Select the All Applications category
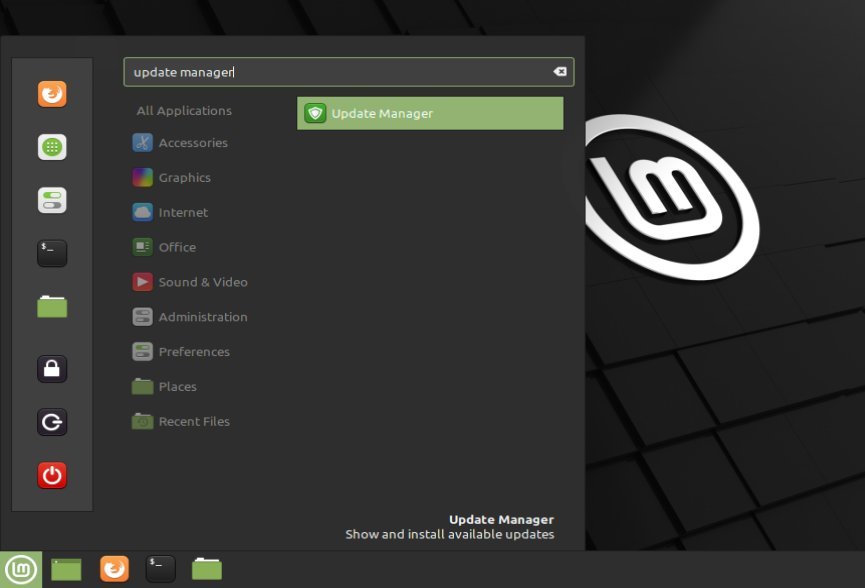Image resolution: width=865 pixels, height=588 pixels. pos(183,110)
